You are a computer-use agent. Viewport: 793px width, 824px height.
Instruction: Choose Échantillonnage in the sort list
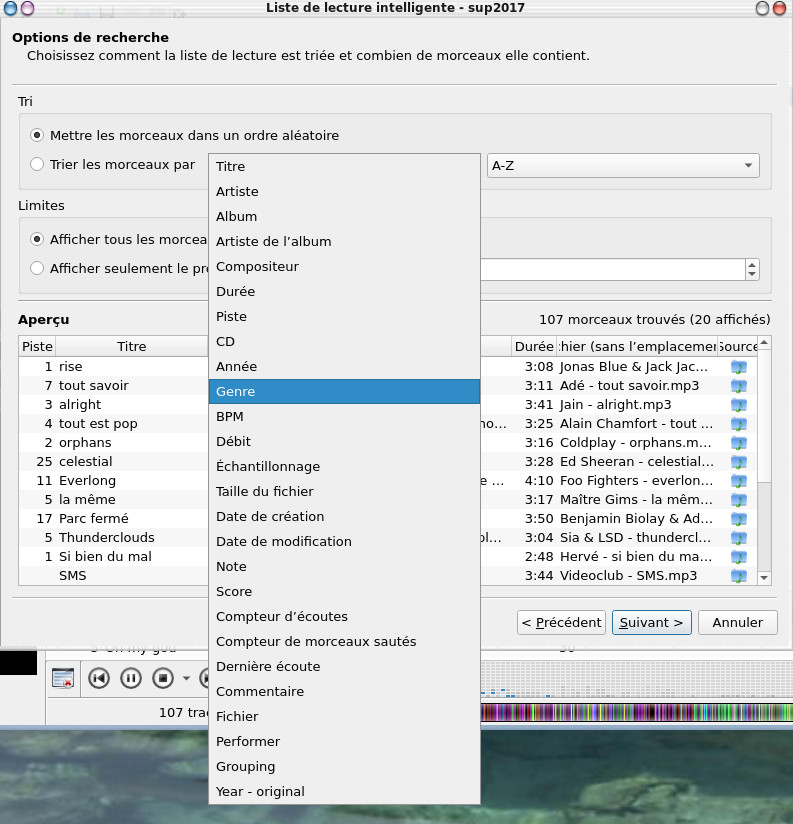[x=344, y=466]
